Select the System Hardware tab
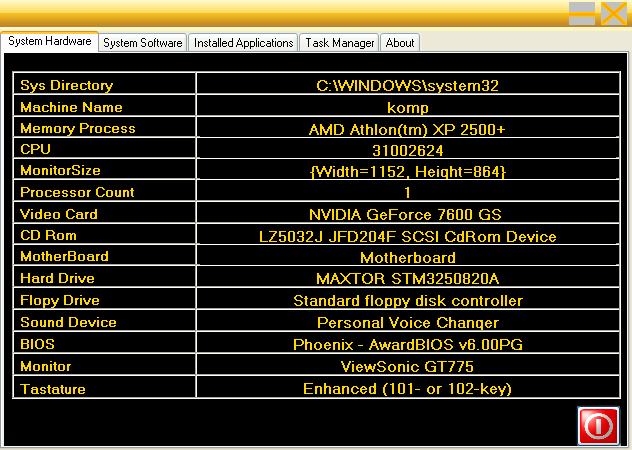This screenshot has height=450, width=632. [49, 41]
